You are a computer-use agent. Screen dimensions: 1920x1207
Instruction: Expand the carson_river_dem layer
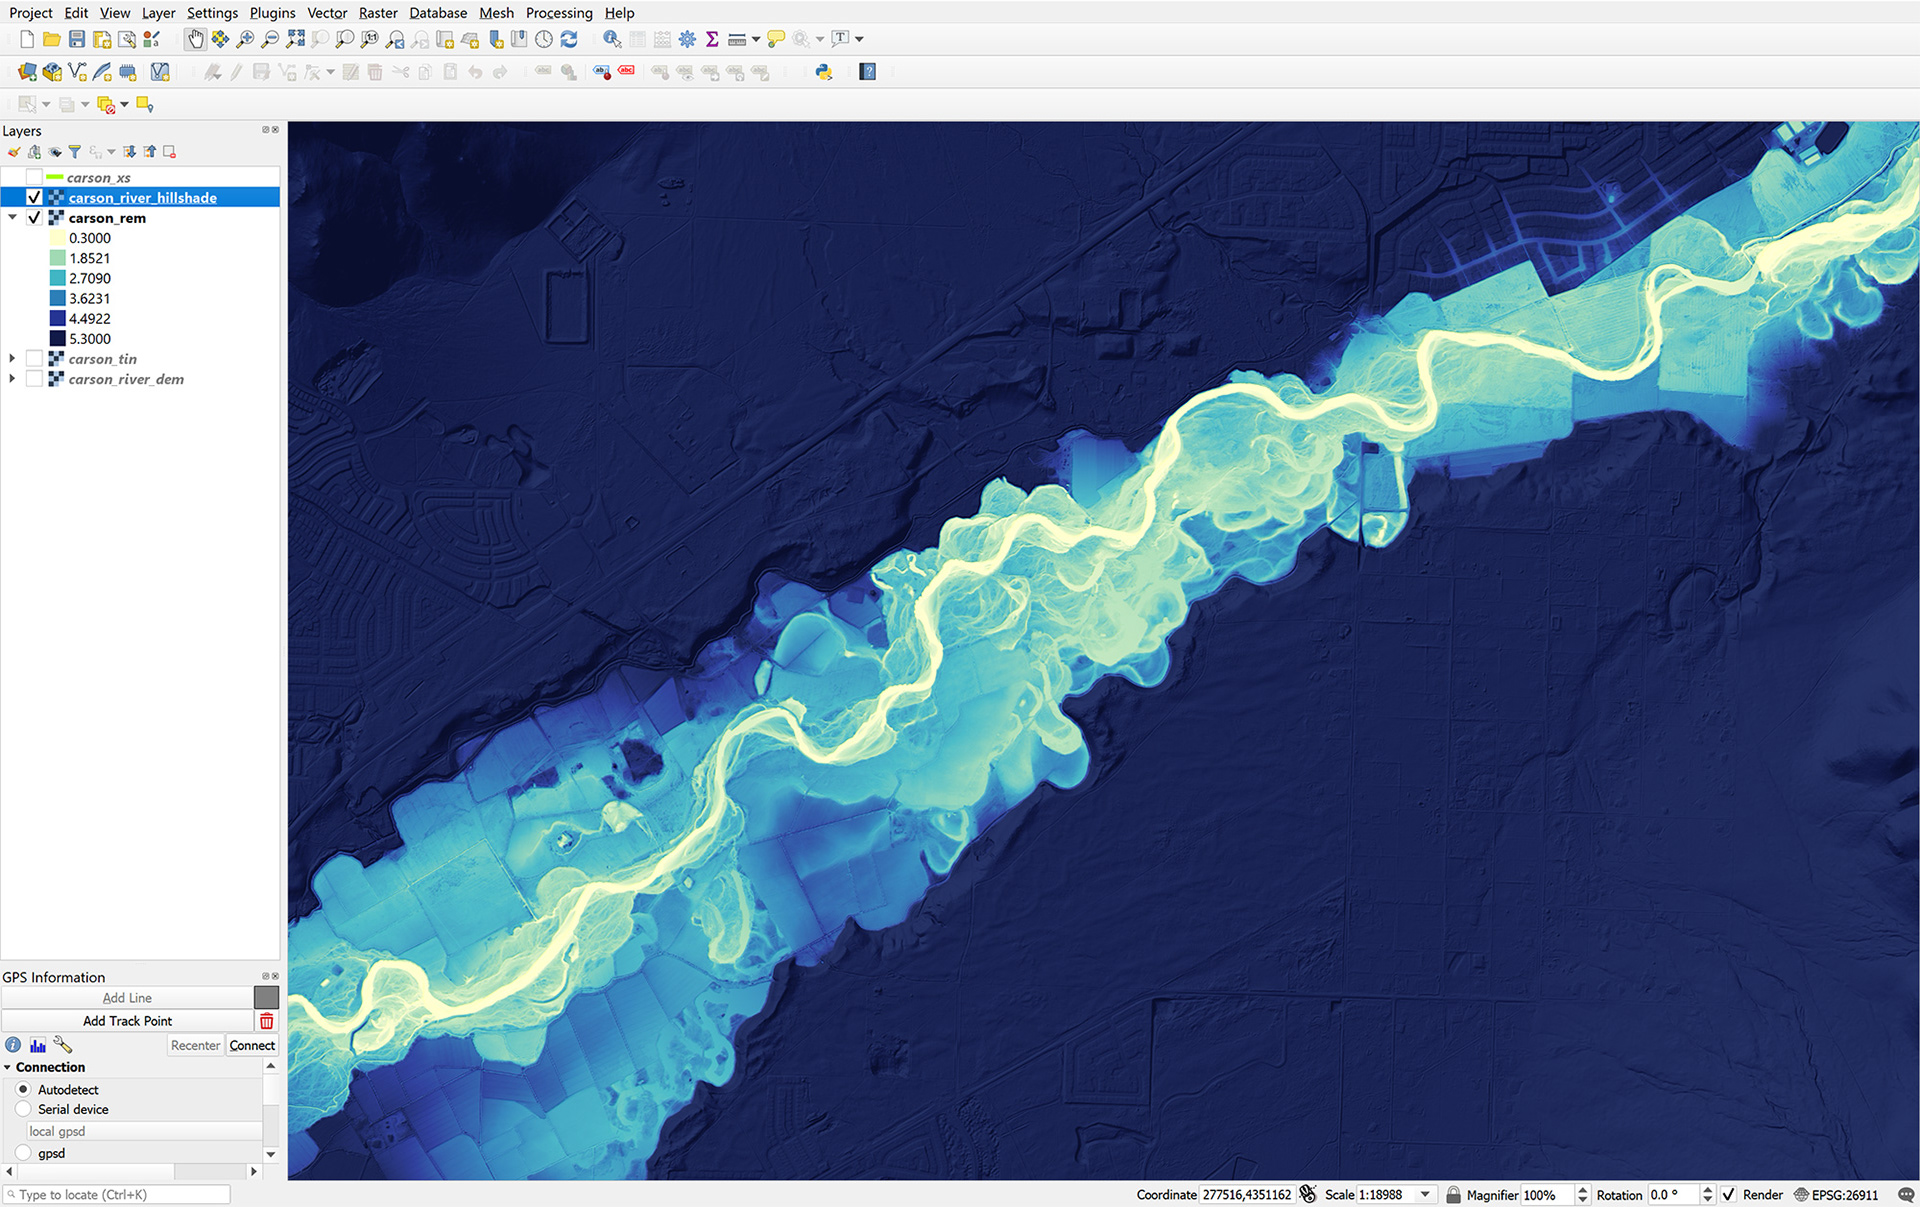12,379
